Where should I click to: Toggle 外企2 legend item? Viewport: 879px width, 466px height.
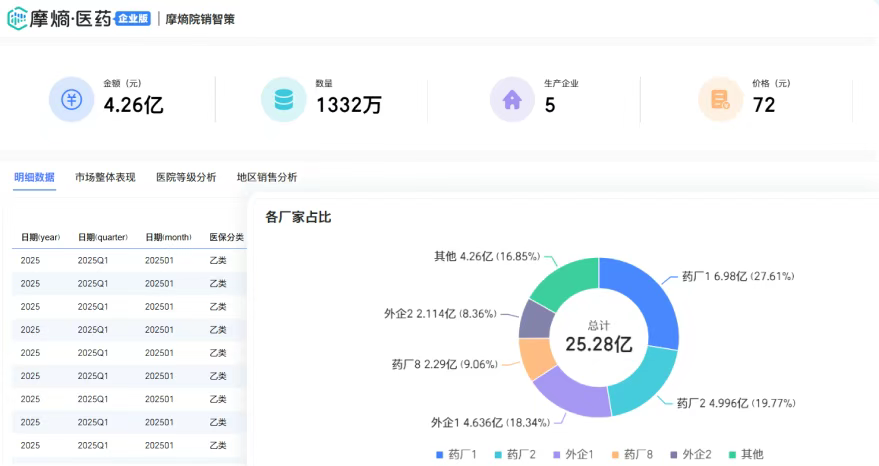click(x=690, y=454)
